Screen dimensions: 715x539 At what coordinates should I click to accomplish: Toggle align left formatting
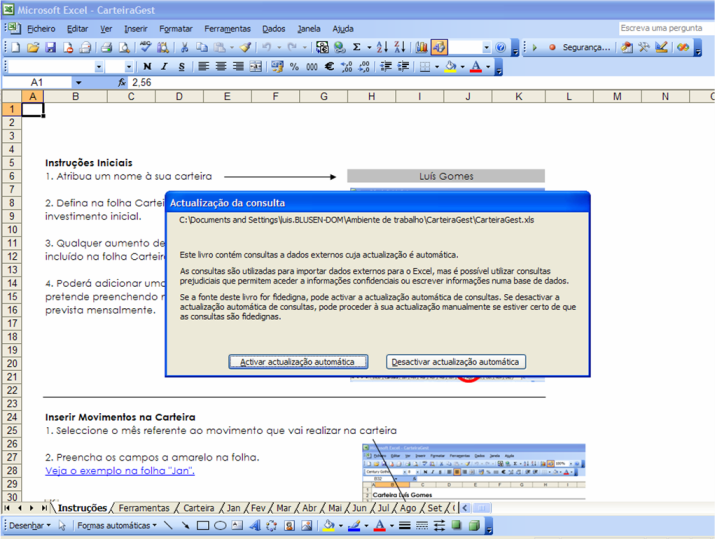pos(203,67)
